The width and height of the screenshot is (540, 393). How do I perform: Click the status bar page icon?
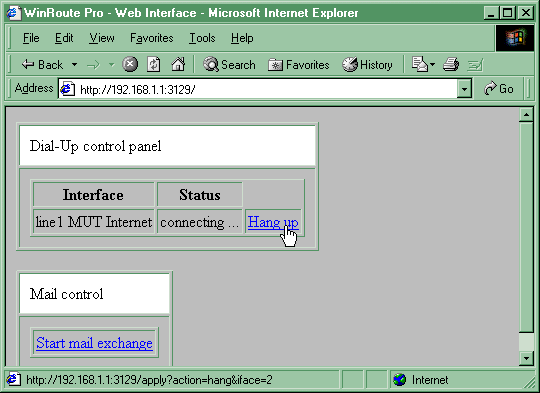coord(14,379)
